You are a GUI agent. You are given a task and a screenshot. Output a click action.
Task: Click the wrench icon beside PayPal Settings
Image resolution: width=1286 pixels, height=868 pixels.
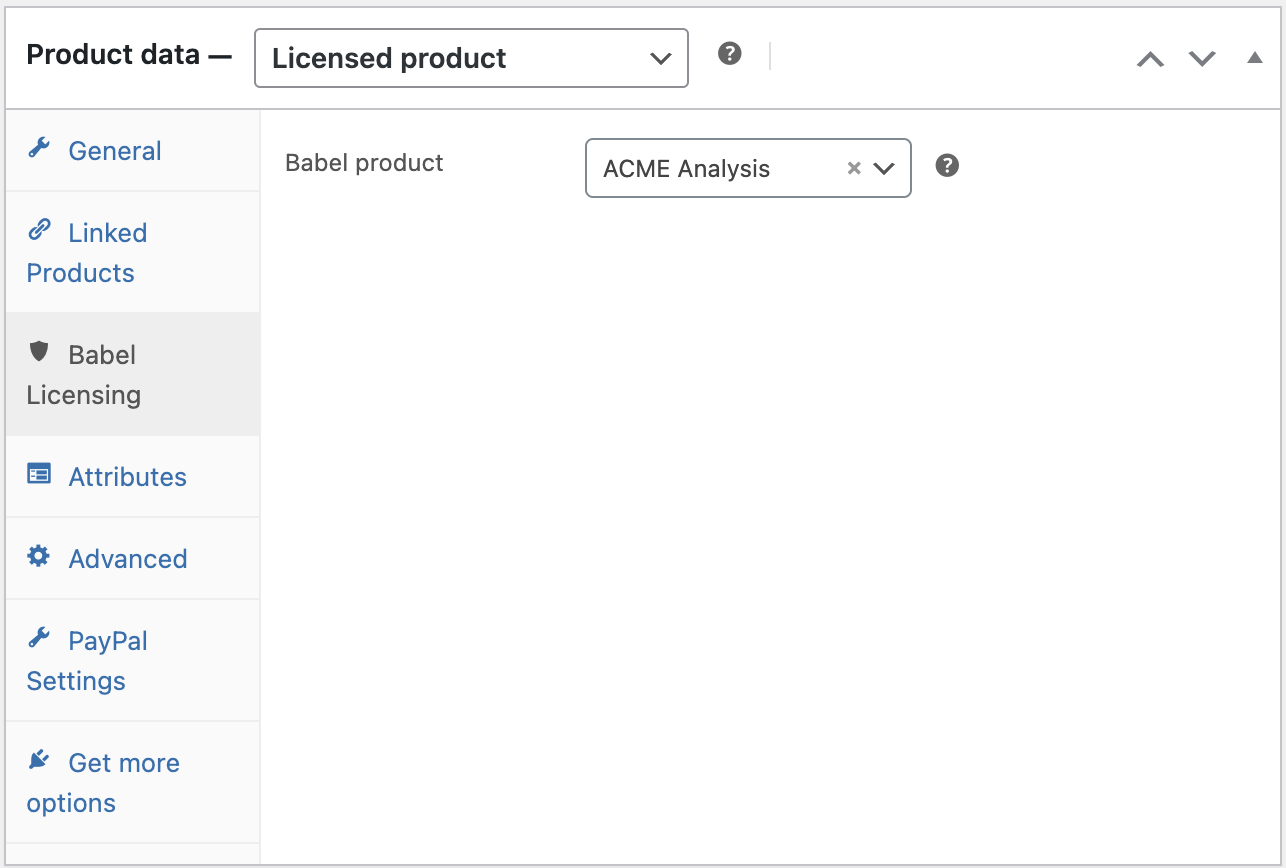pos(39,638)
